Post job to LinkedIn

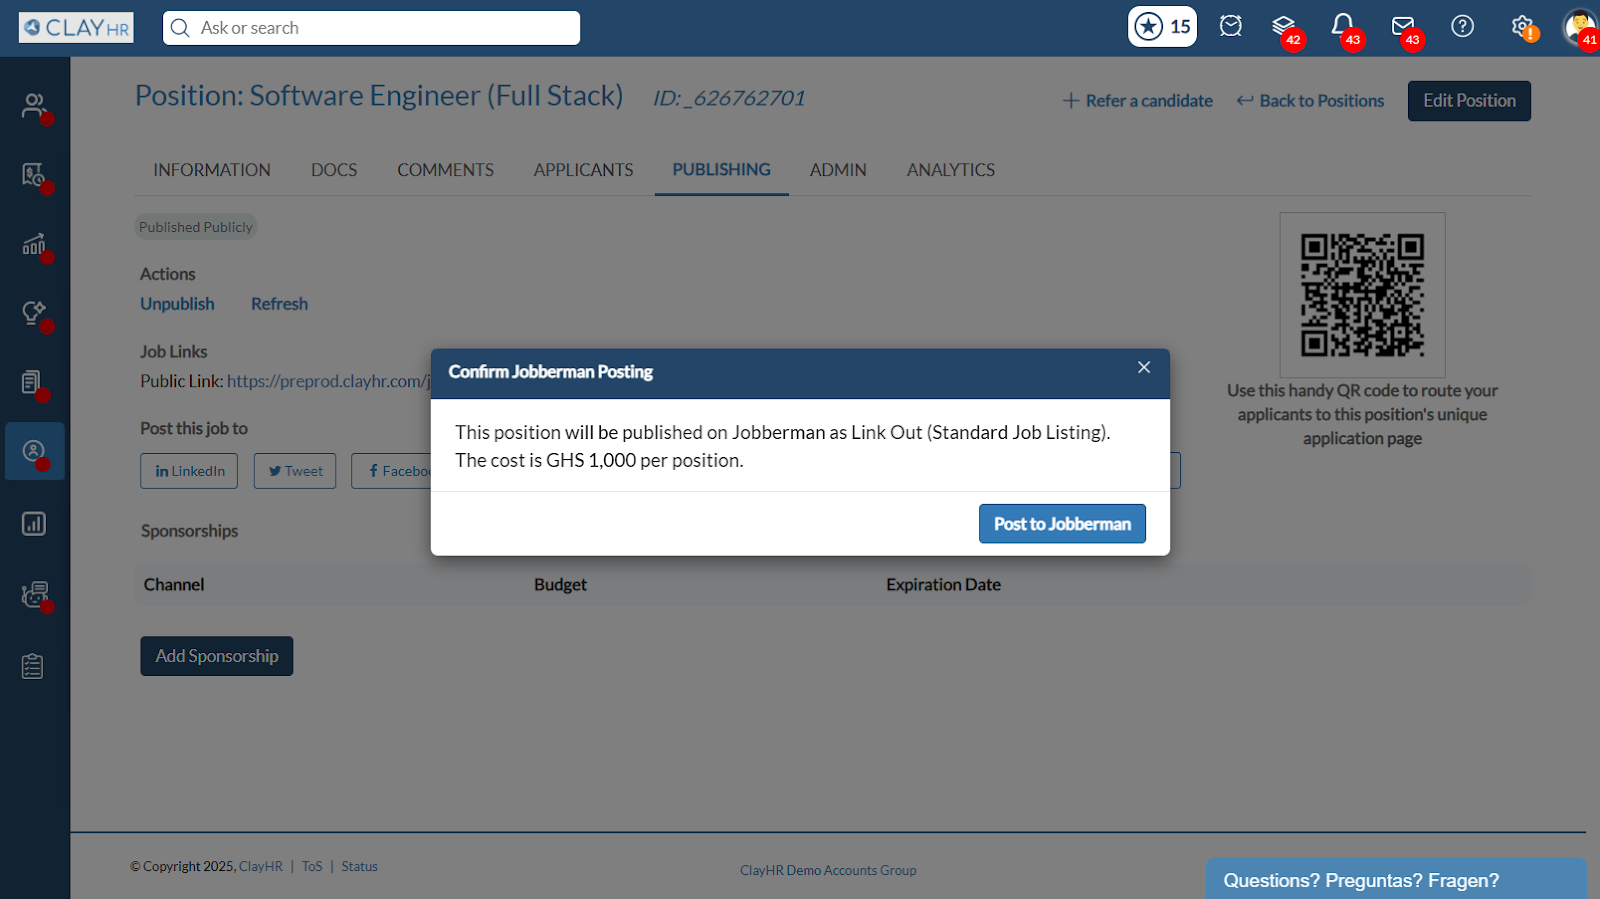point(189,471)
